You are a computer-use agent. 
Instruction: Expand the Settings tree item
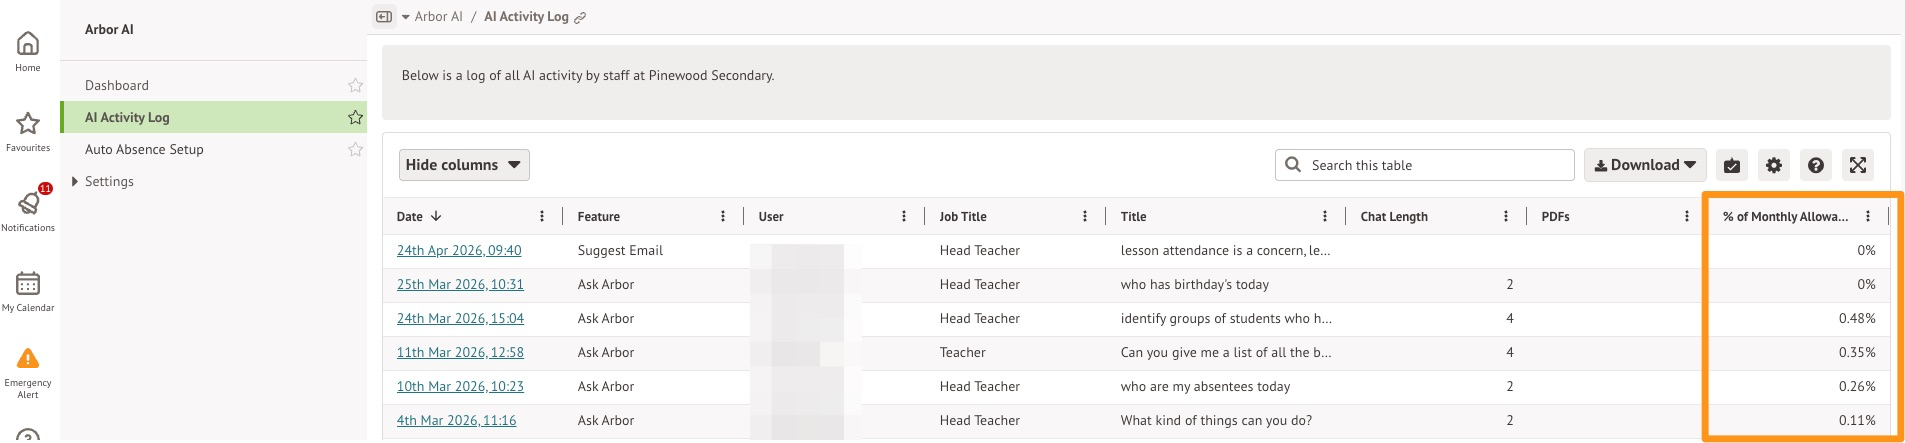pos(75,182)
